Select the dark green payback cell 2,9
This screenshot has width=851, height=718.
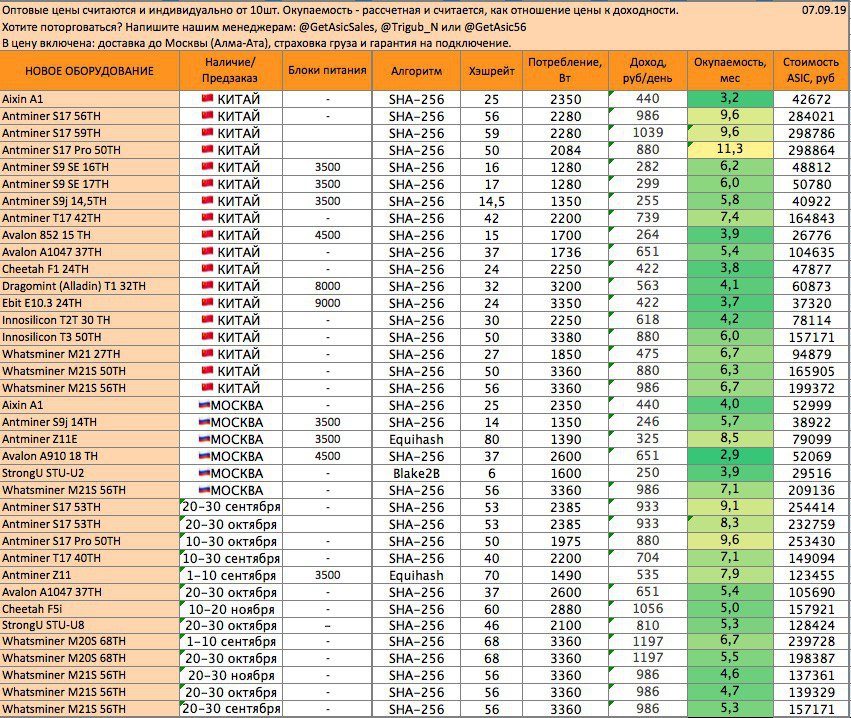coord(730,455)
